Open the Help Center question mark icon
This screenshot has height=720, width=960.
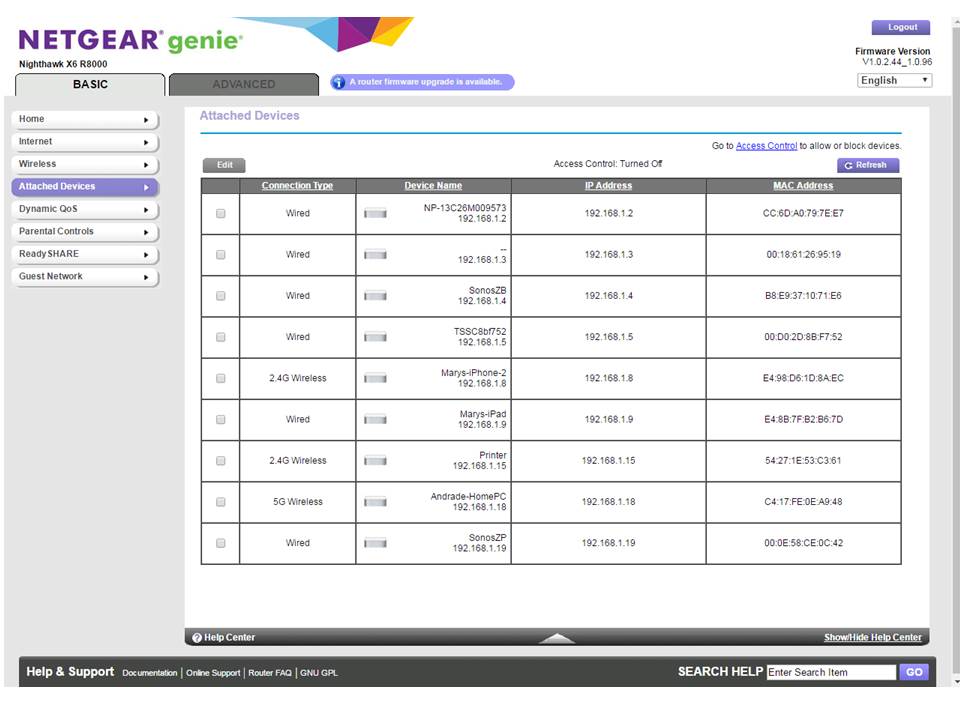point(197,636)
